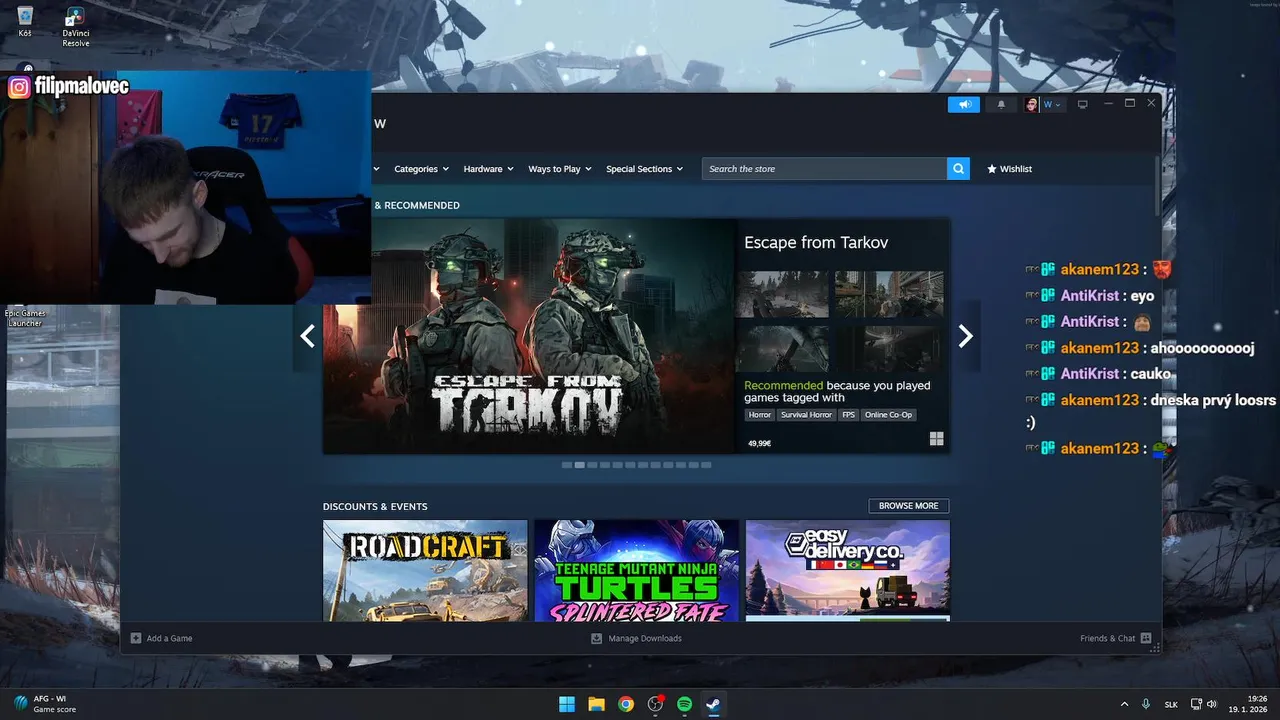
Task: Open the RoadCraft discount capsule
Action: click(x=425, y=570)
